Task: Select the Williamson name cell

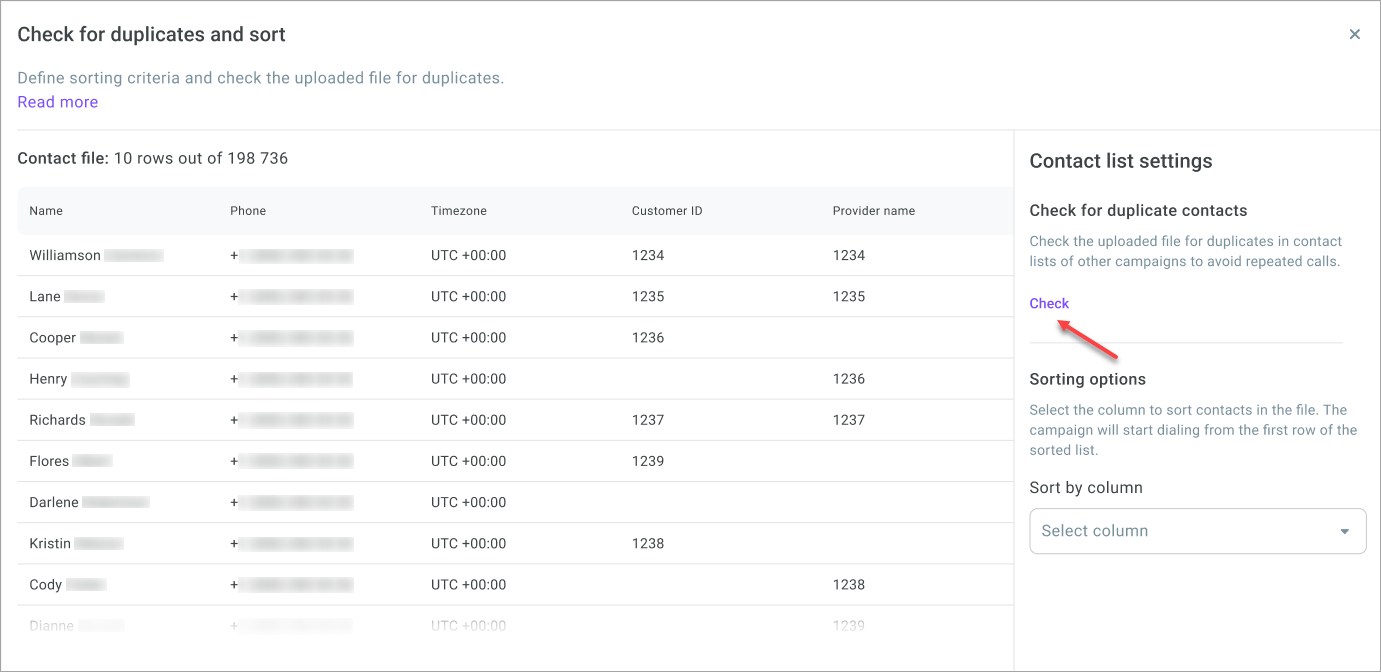Action: tap(96, 255)
